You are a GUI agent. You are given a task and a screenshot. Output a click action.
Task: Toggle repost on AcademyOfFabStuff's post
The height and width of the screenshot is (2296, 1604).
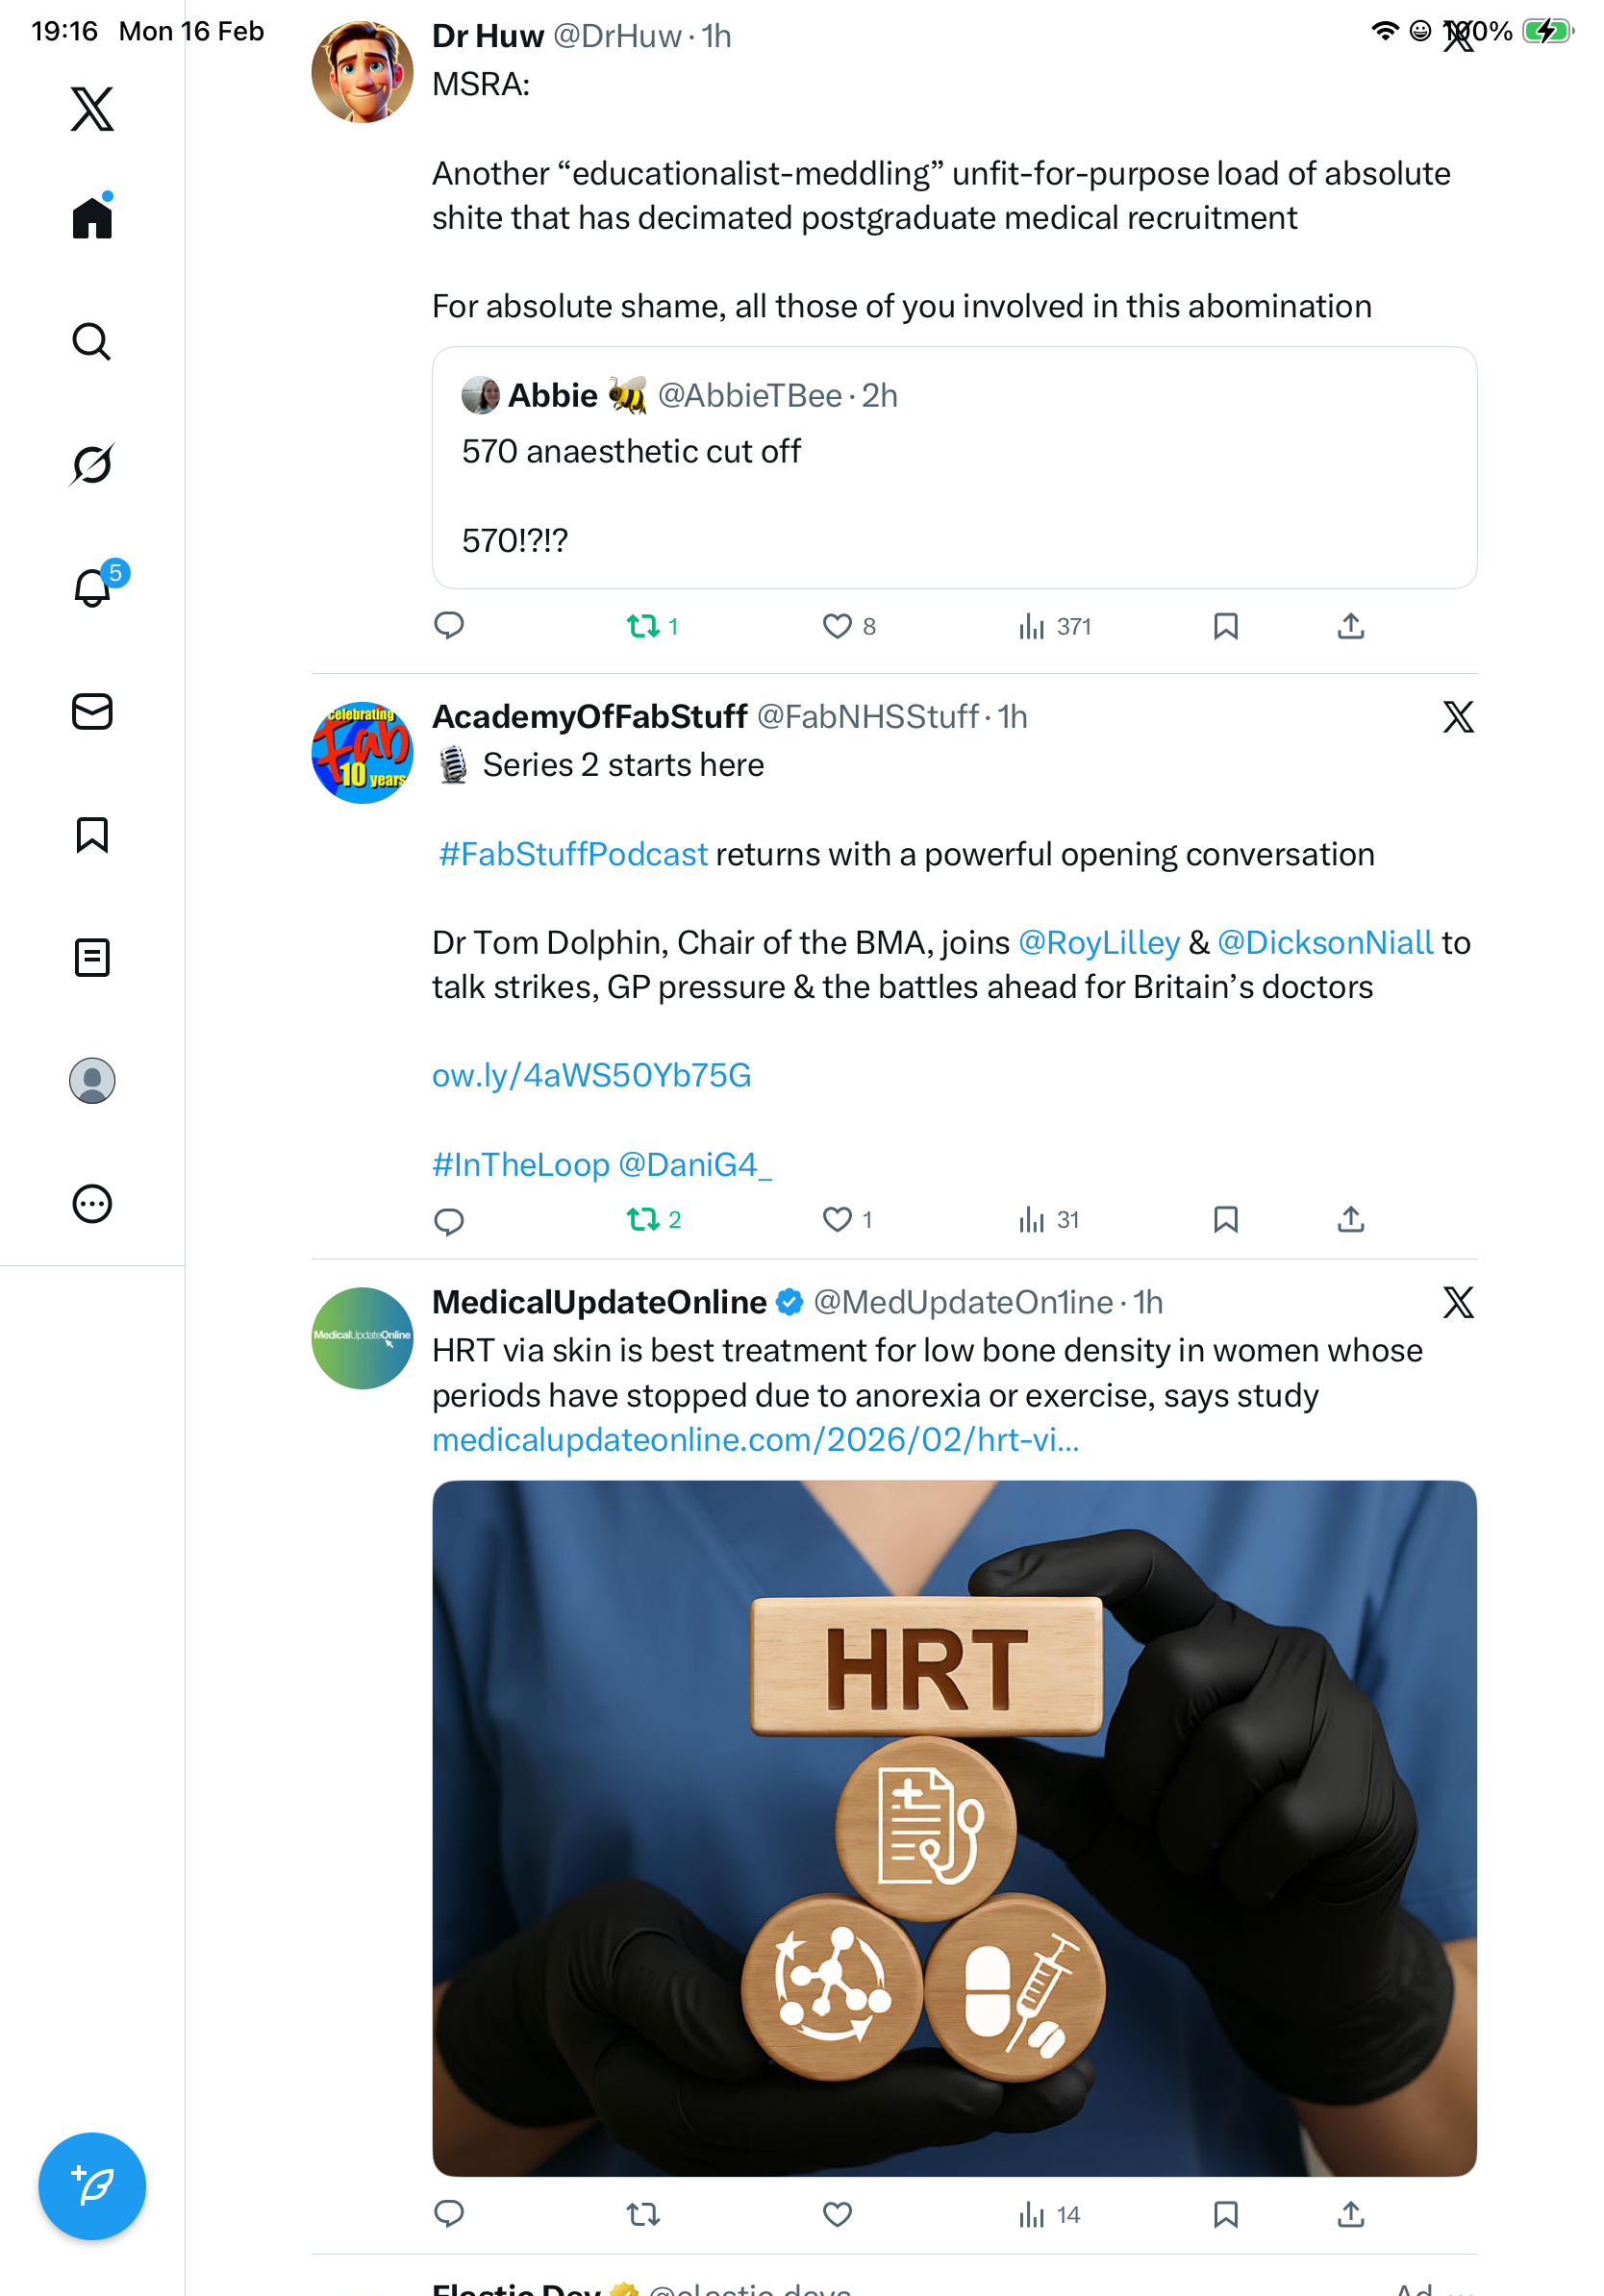[x=643, y=1219]
